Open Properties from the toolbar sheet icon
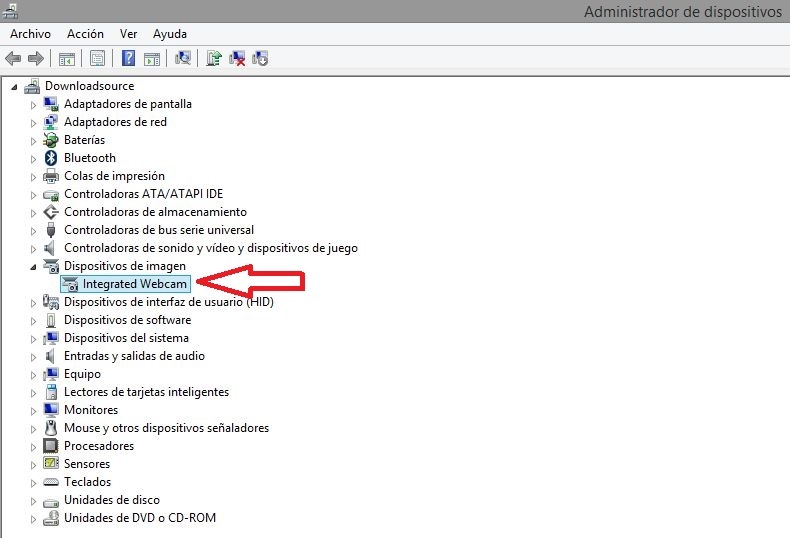Image resolution: width=790 pixels, height=538 pixels. (97, 58)
